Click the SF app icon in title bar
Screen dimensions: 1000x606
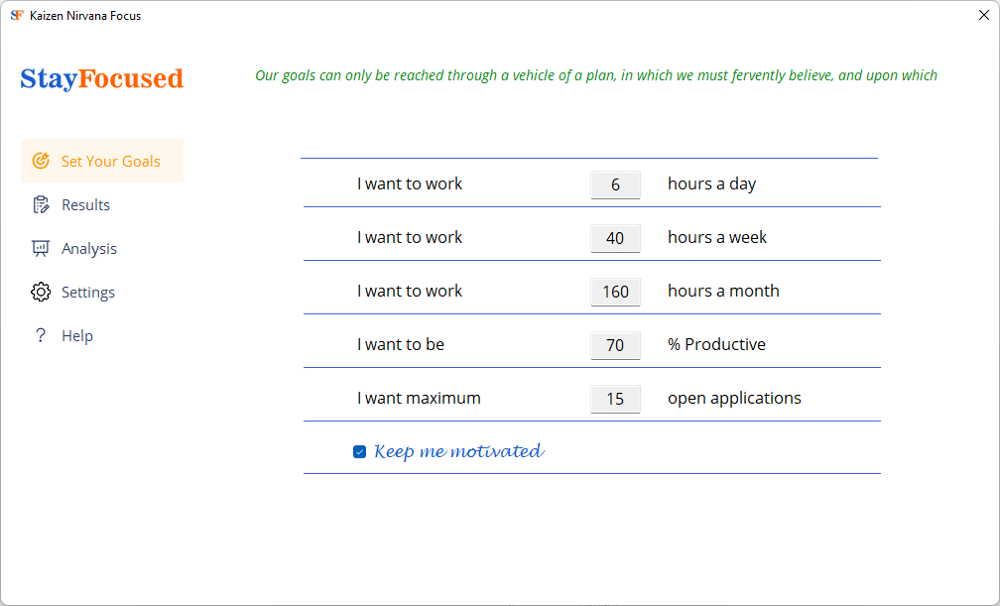16,16
